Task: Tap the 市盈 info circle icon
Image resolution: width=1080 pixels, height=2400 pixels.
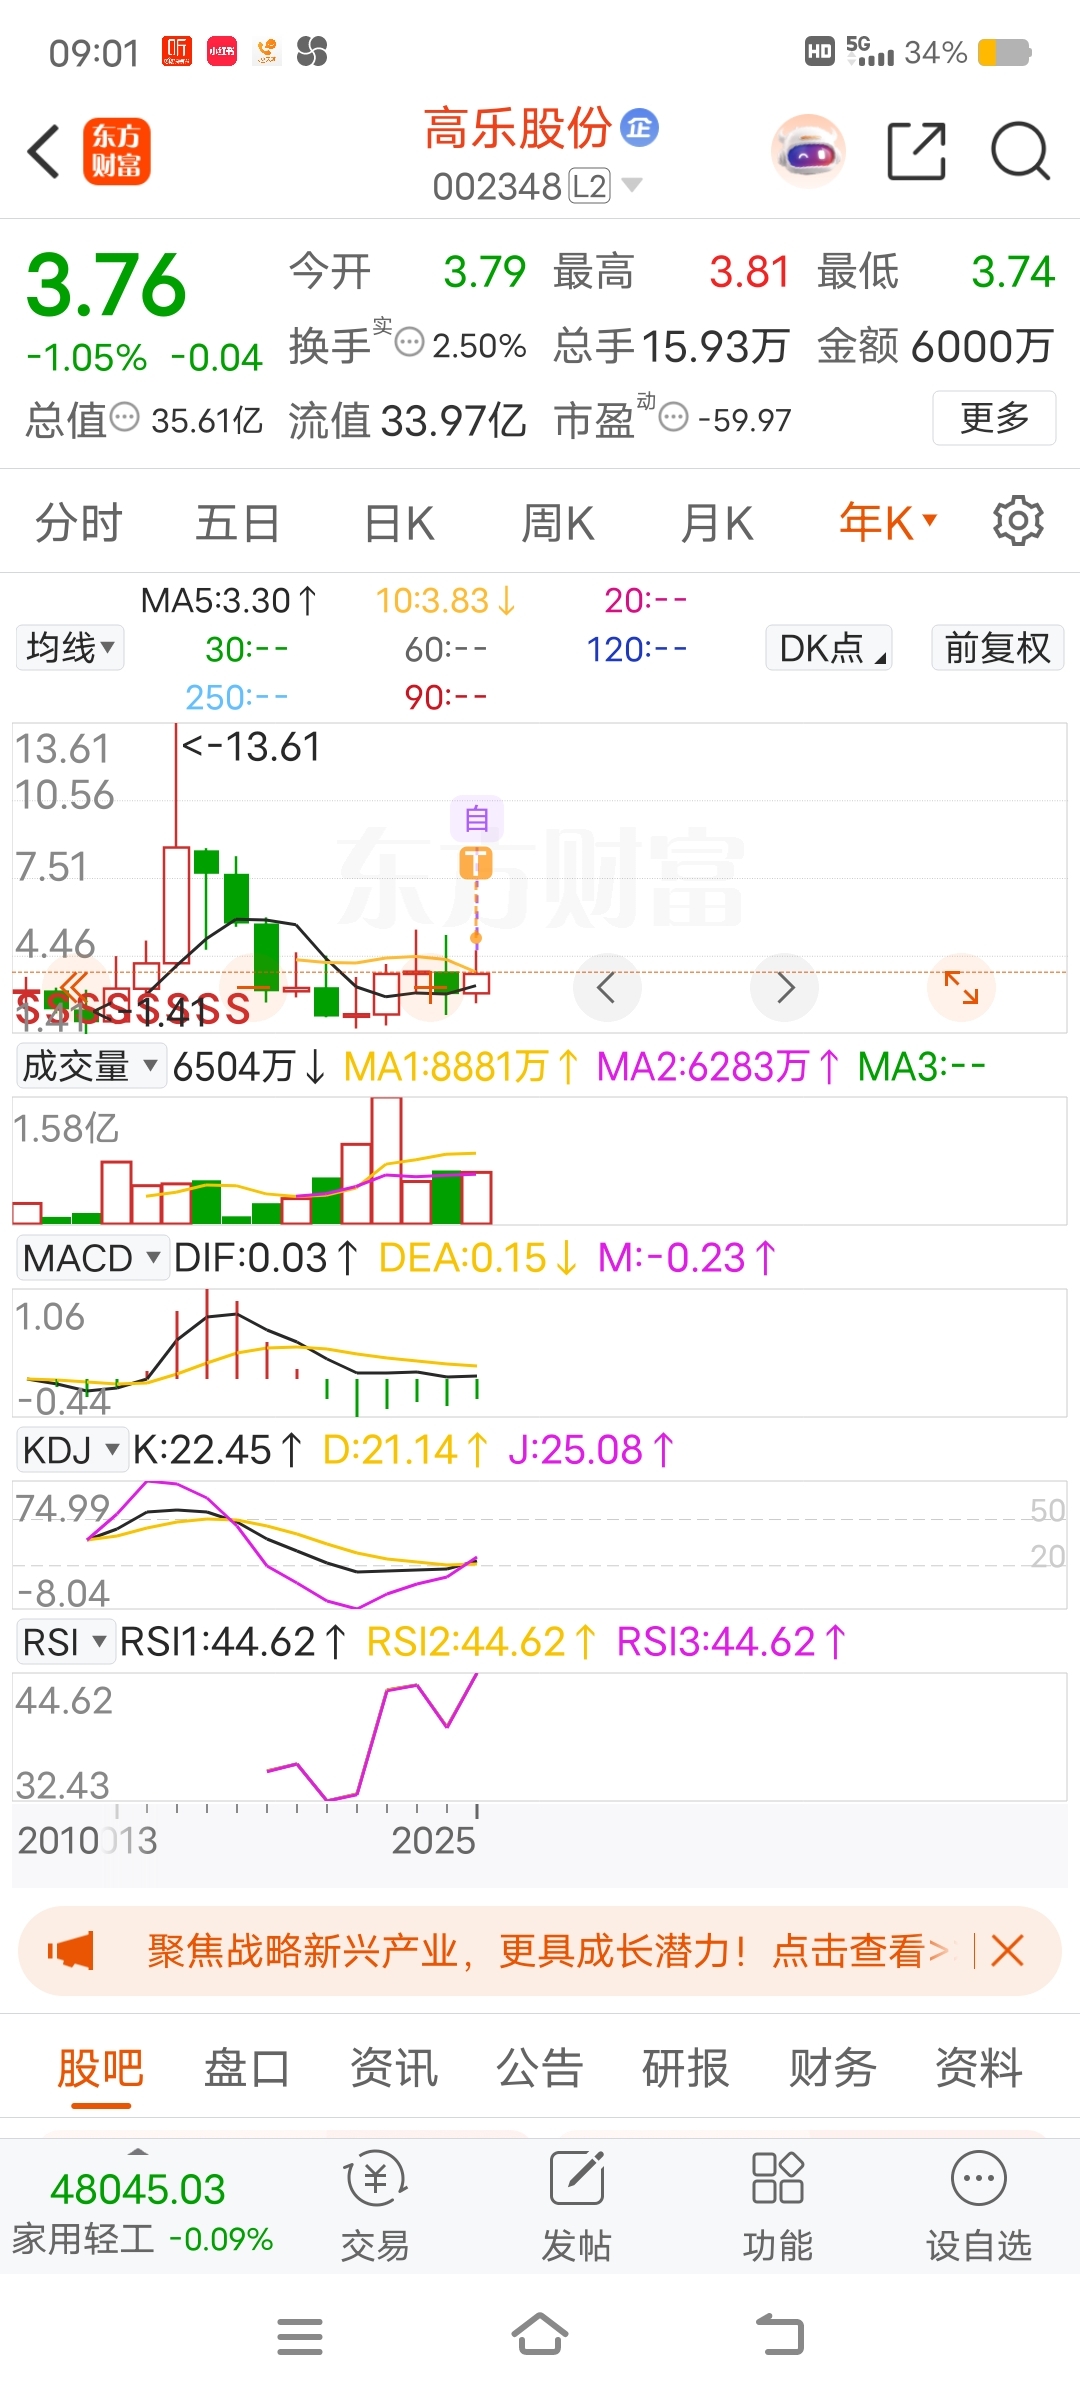Action: click(x=674, y=417)
